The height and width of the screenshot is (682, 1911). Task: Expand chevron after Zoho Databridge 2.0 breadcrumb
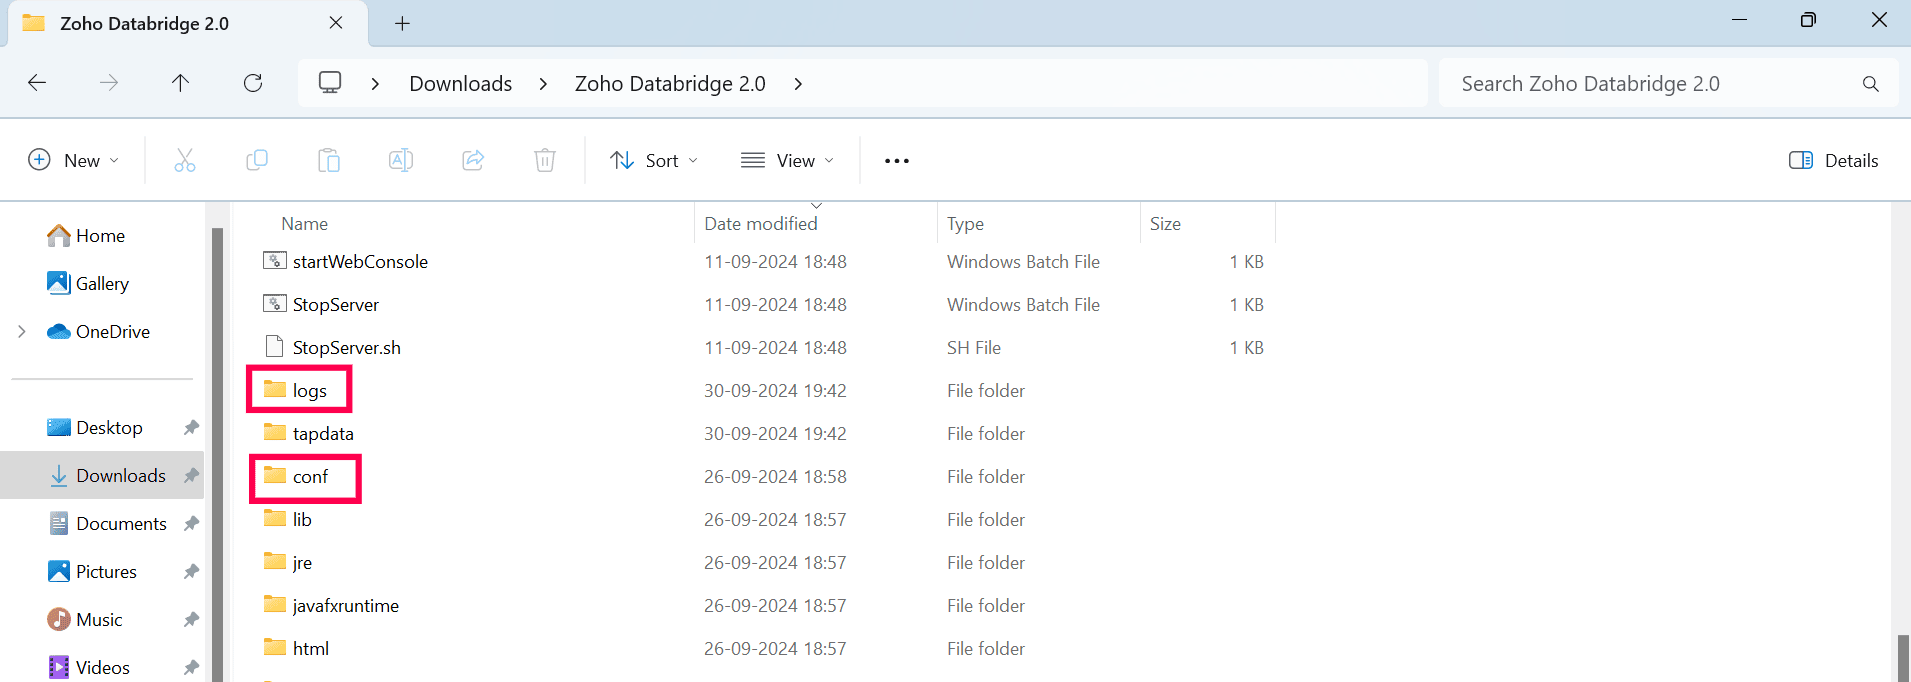tap(798, 84)
